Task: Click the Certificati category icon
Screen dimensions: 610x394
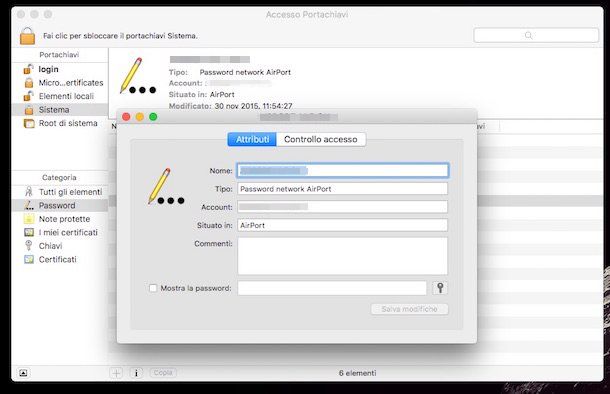Action: (29, 259)
